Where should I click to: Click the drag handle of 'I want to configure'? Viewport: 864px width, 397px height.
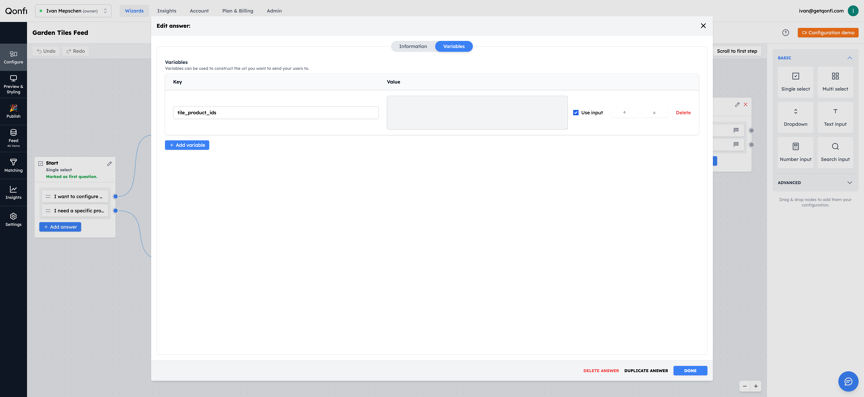[x=48, y=196]
